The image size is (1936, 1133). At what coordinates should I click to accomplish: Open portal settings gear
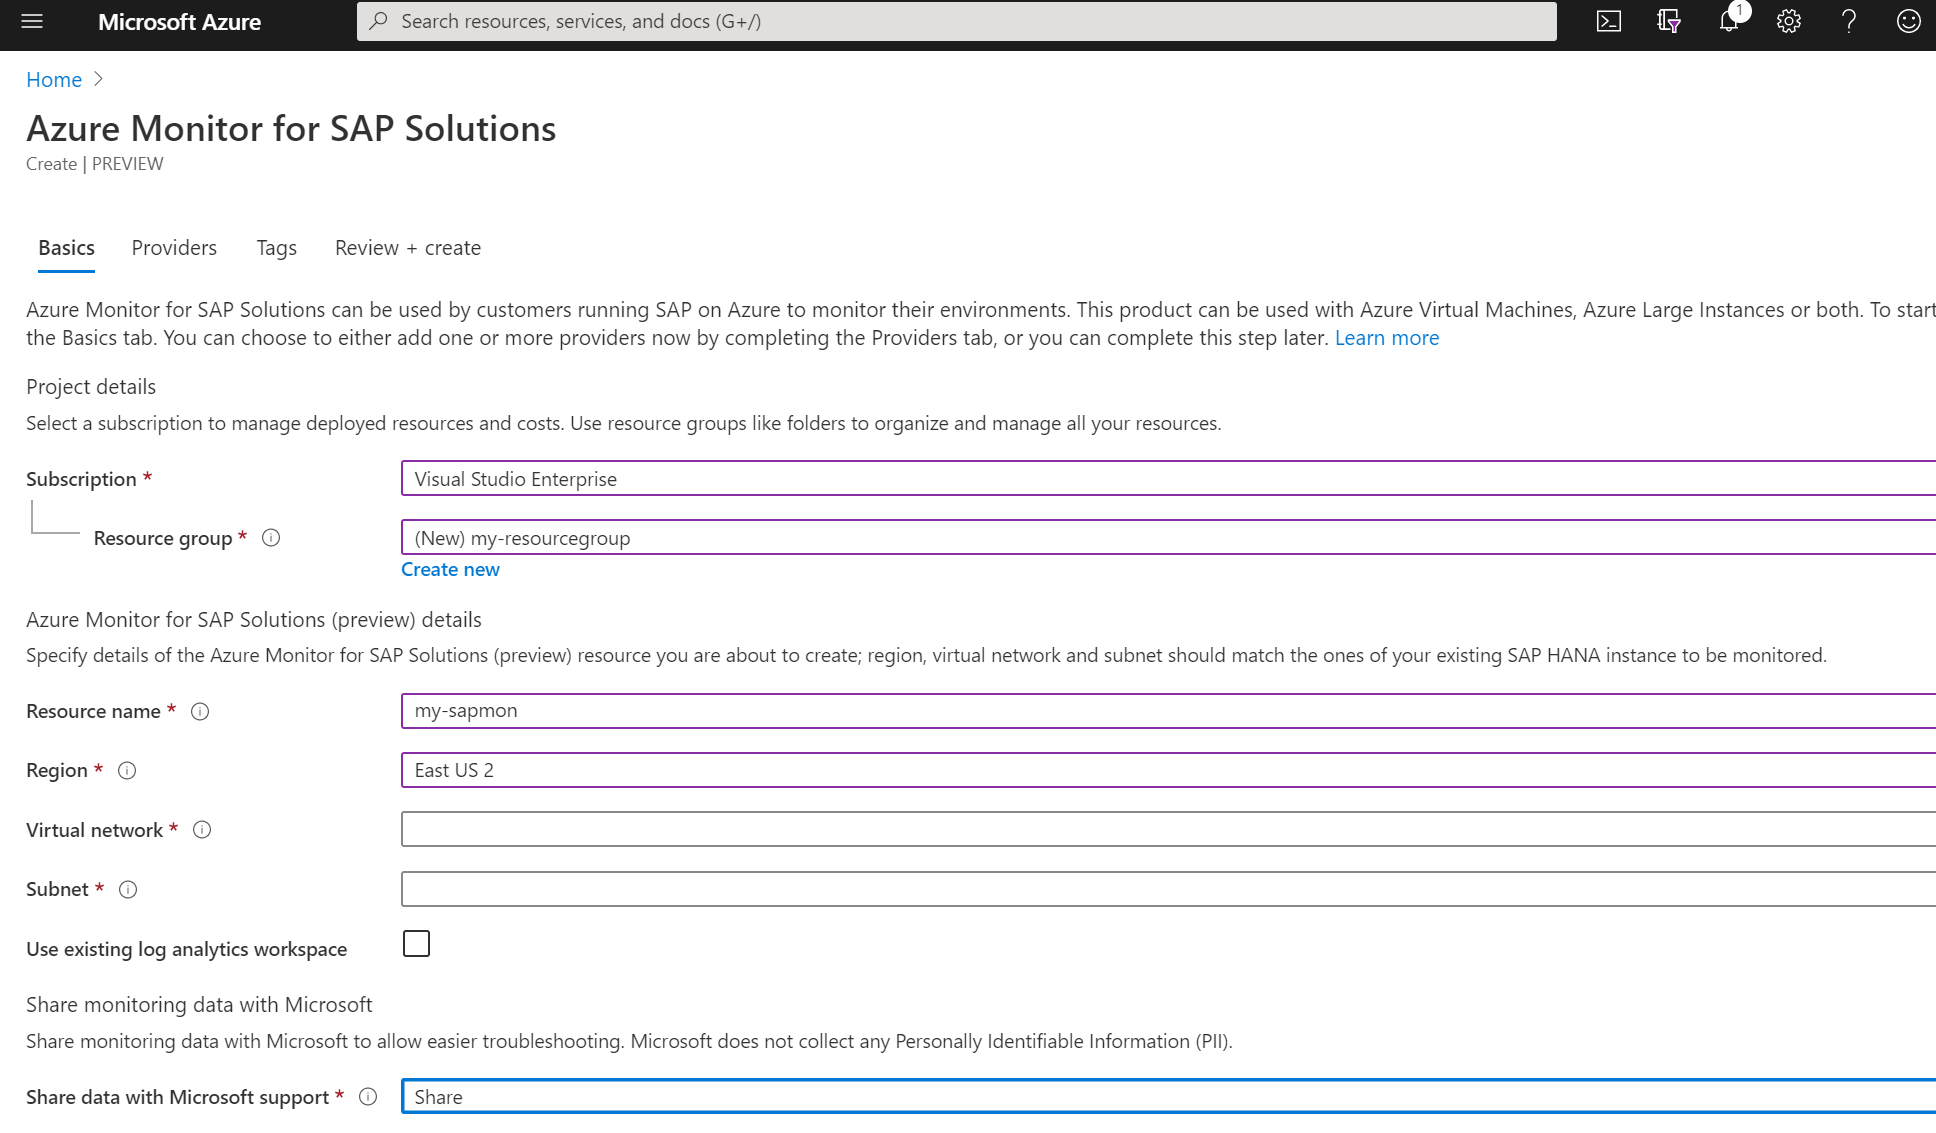[x=1789, y=21]
